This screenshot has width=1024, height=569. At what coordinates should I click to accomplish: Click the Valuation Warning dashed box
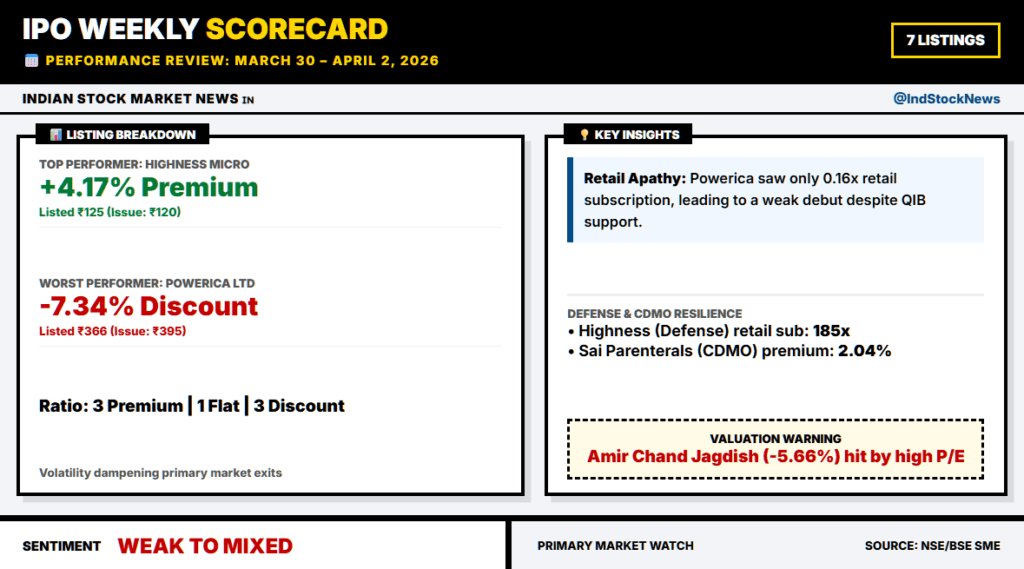point(775,448)
